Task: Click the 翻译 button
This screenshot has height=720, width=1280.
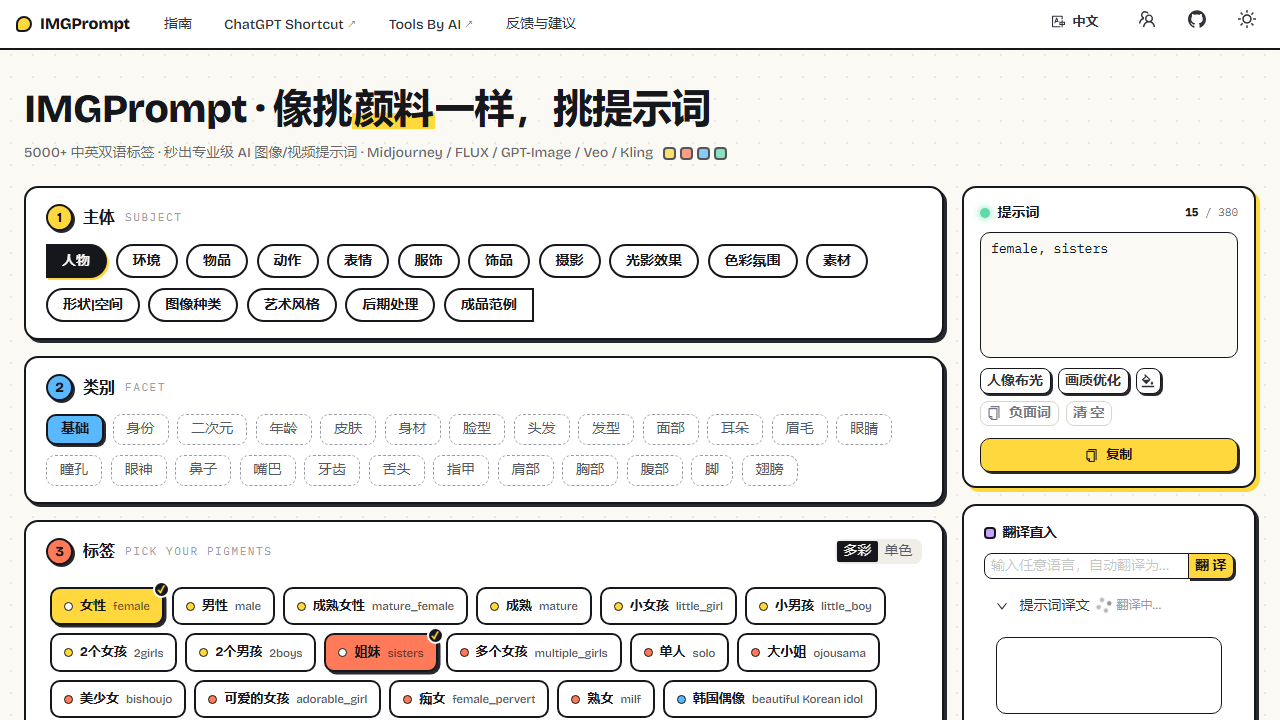Action: [1211, 566]
